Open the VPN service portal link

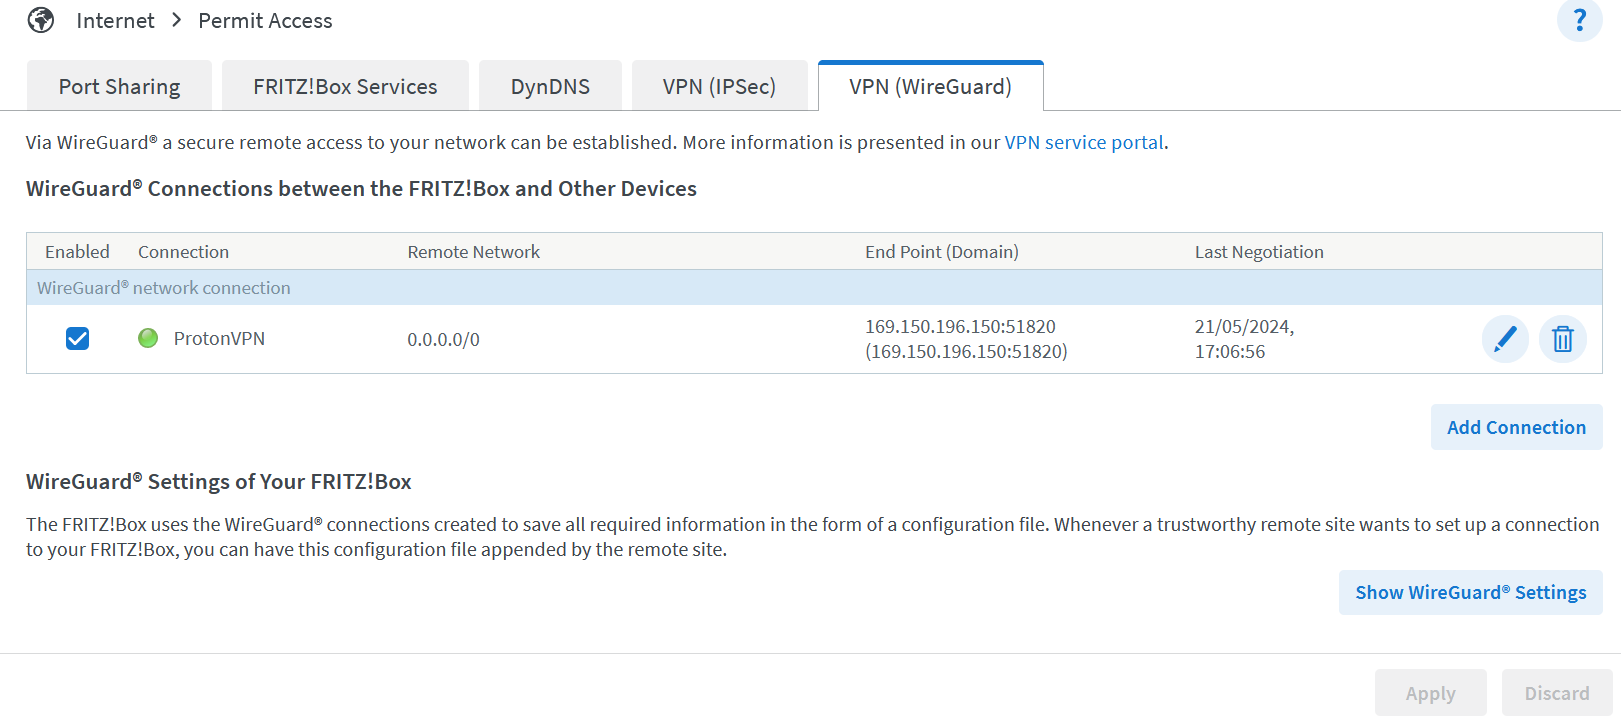coord(1084,142)
